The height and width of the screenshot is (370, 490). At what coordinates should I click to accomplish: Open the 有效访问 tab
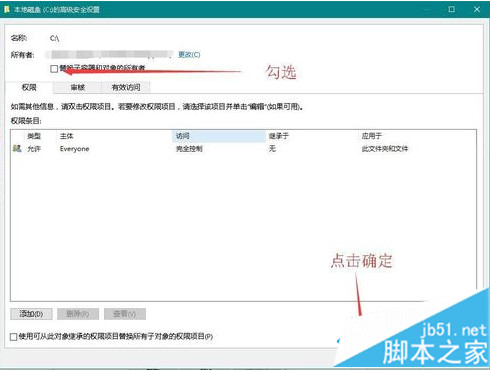pos(126,87)
